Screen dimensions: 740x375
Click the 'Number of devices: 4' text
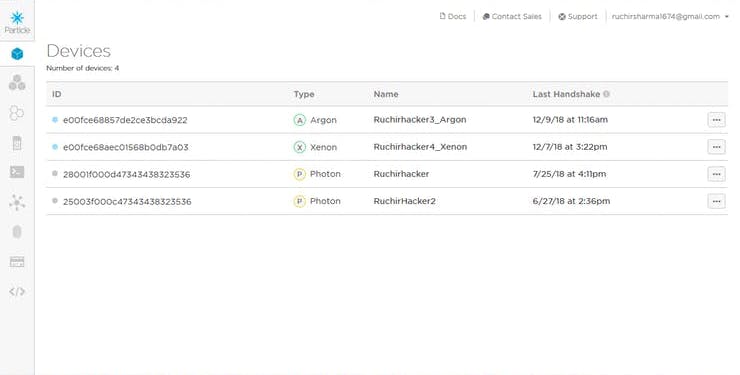(x=83, y=68)
